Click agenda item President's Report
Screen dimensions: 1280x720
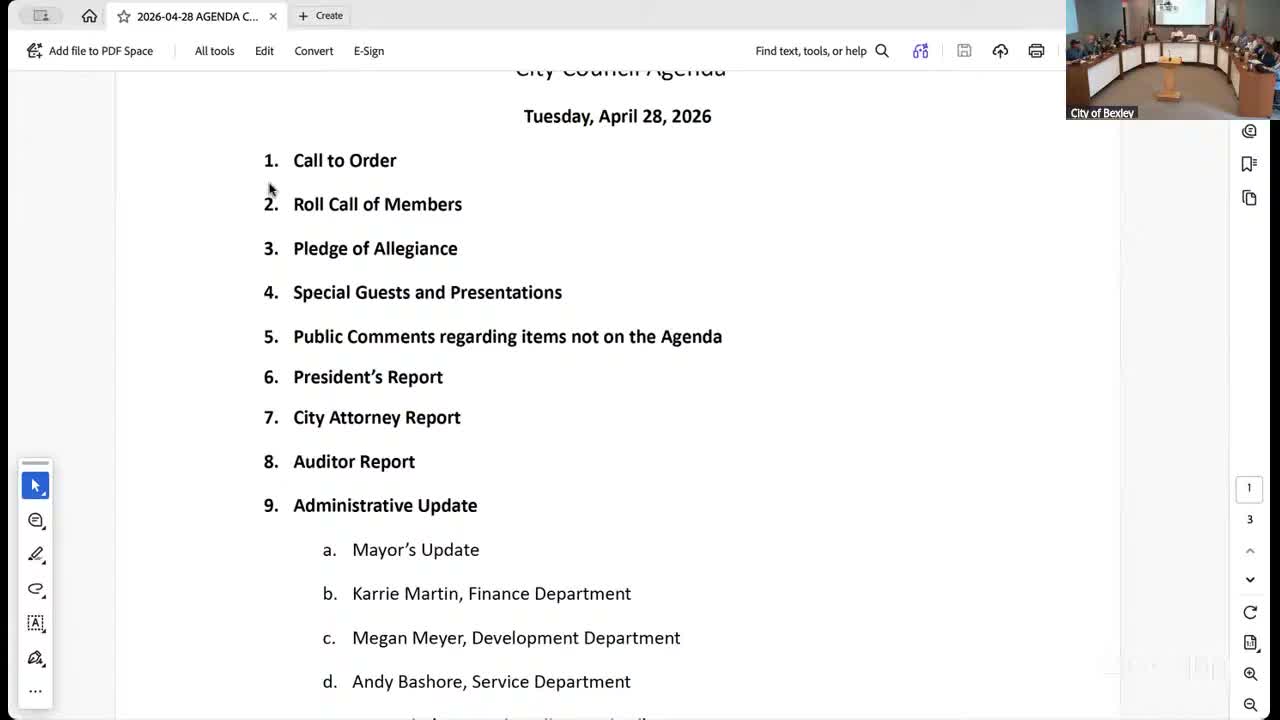coord(368,377)
